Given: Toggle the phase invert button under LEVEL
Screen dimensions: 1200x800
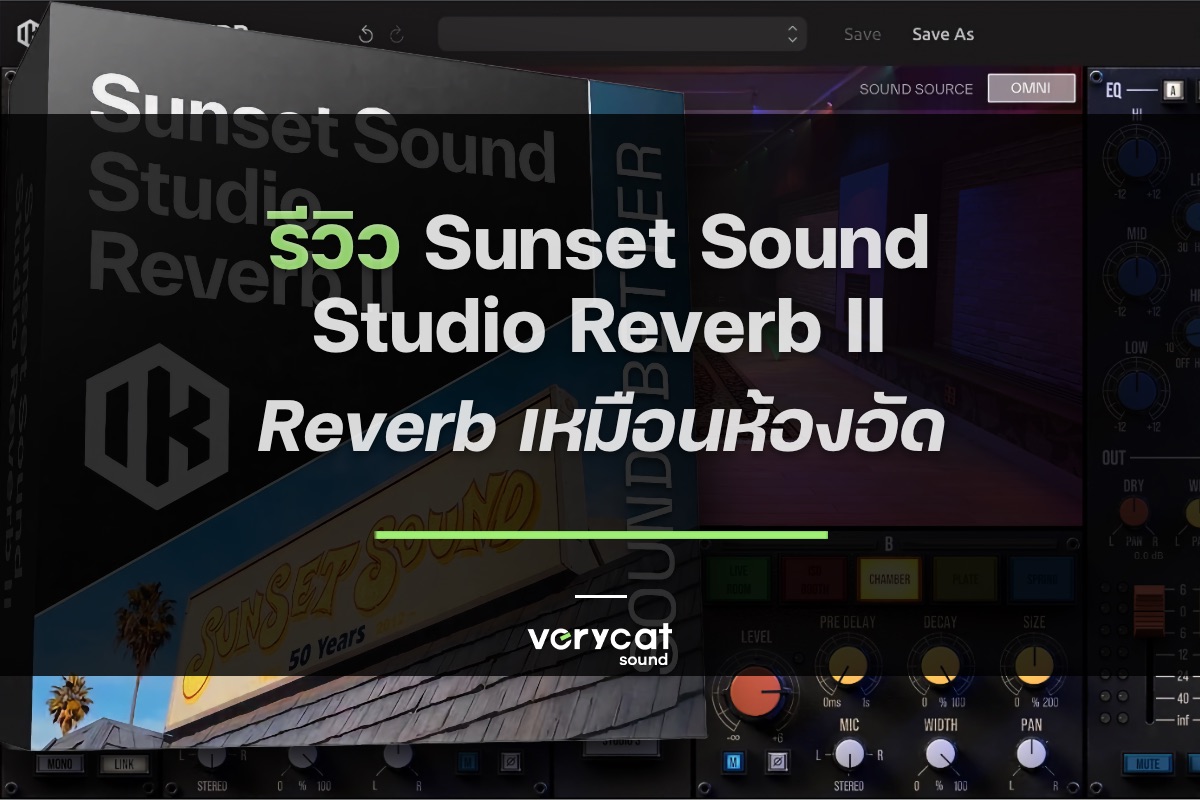Looking at the screenshot, I should pos(777,763).
